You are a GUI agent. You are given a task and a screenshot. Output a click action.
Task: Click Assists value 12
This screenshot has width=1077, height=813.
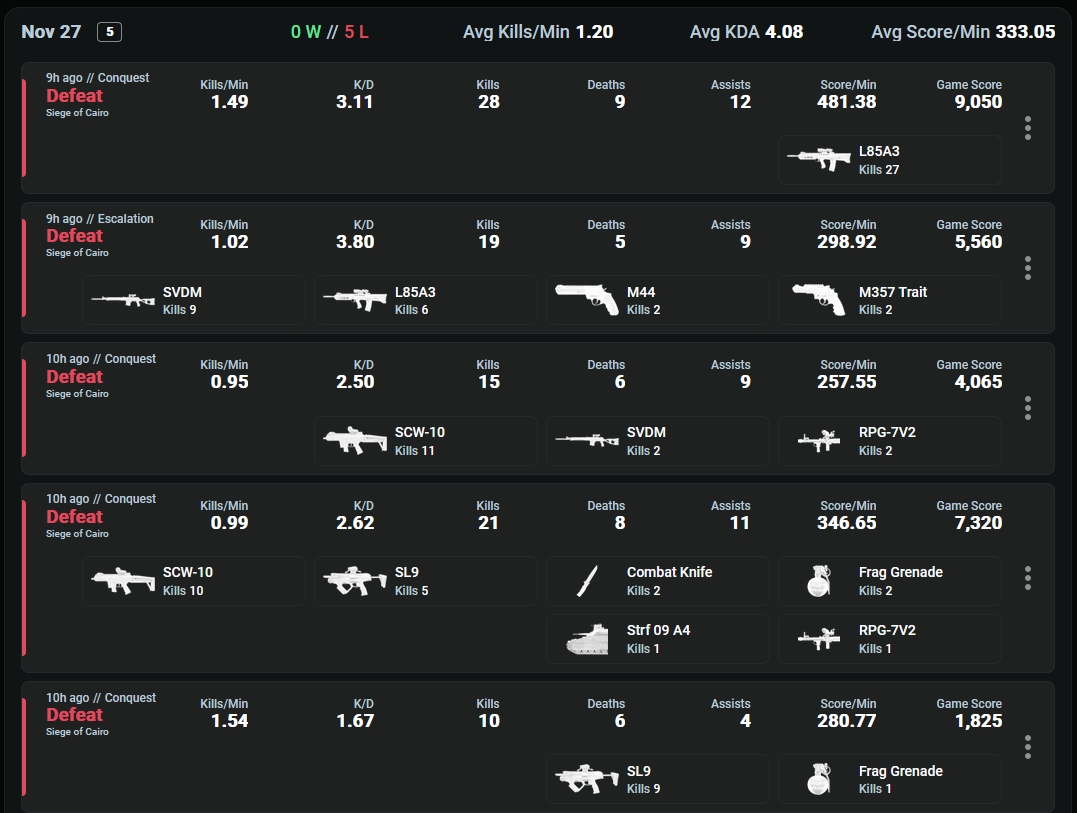point(740,102)
